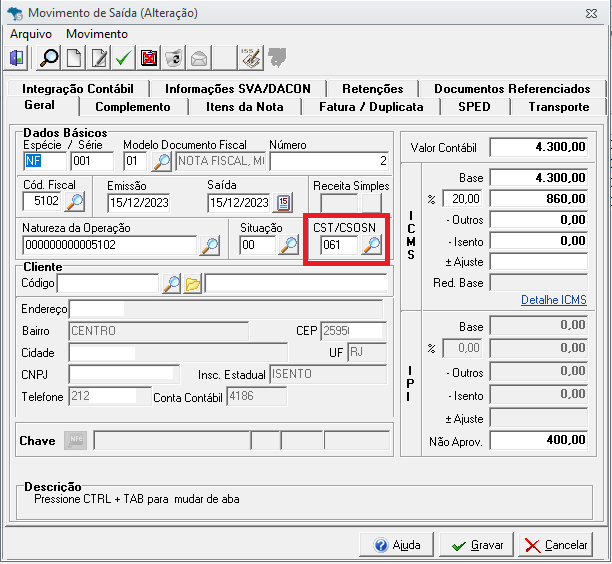Screen dimensions: 612x564
Task: Click the ICMS Isento field
Action: (539, 241)
